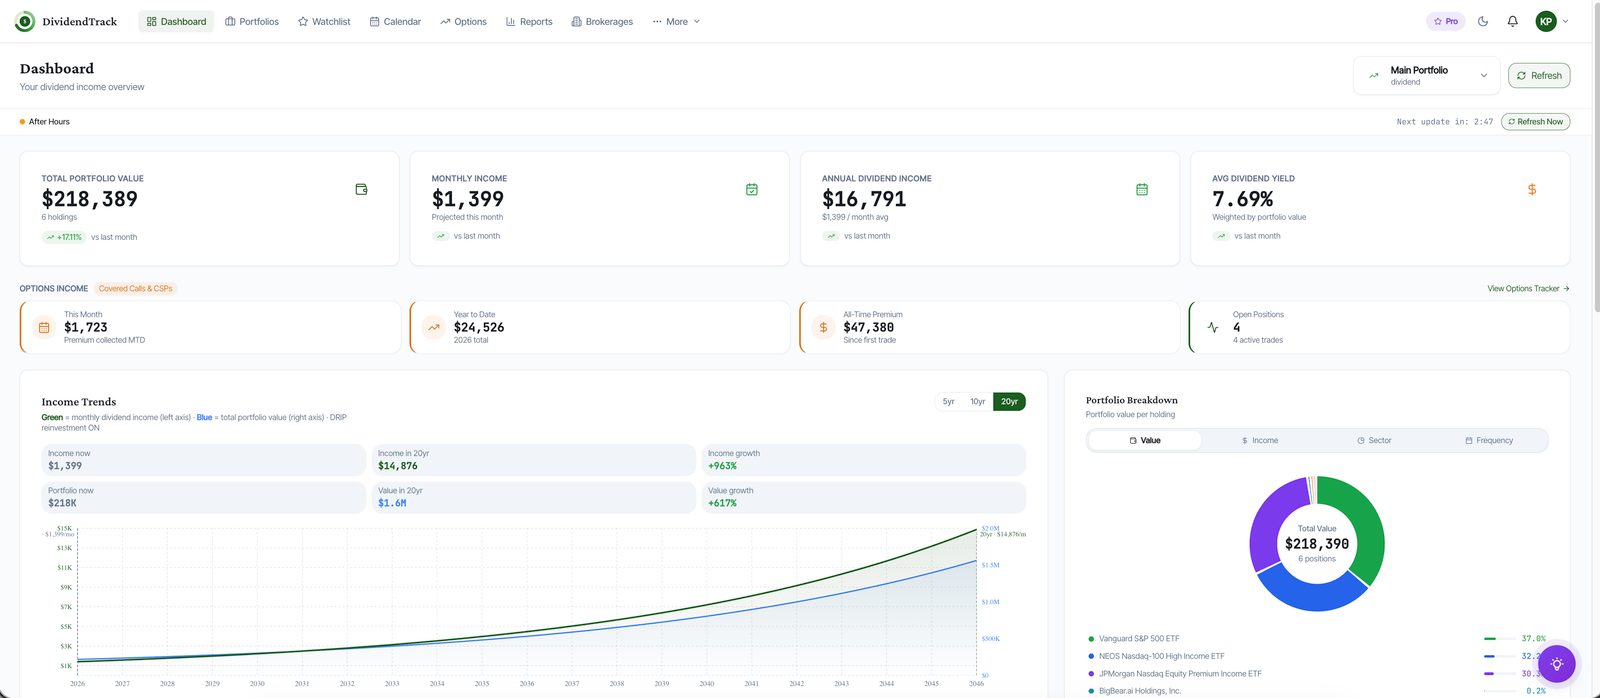The image size is (1600, 698).
Task: Expand the More menu
Action: pyautogui.click(x=676, y=21)
